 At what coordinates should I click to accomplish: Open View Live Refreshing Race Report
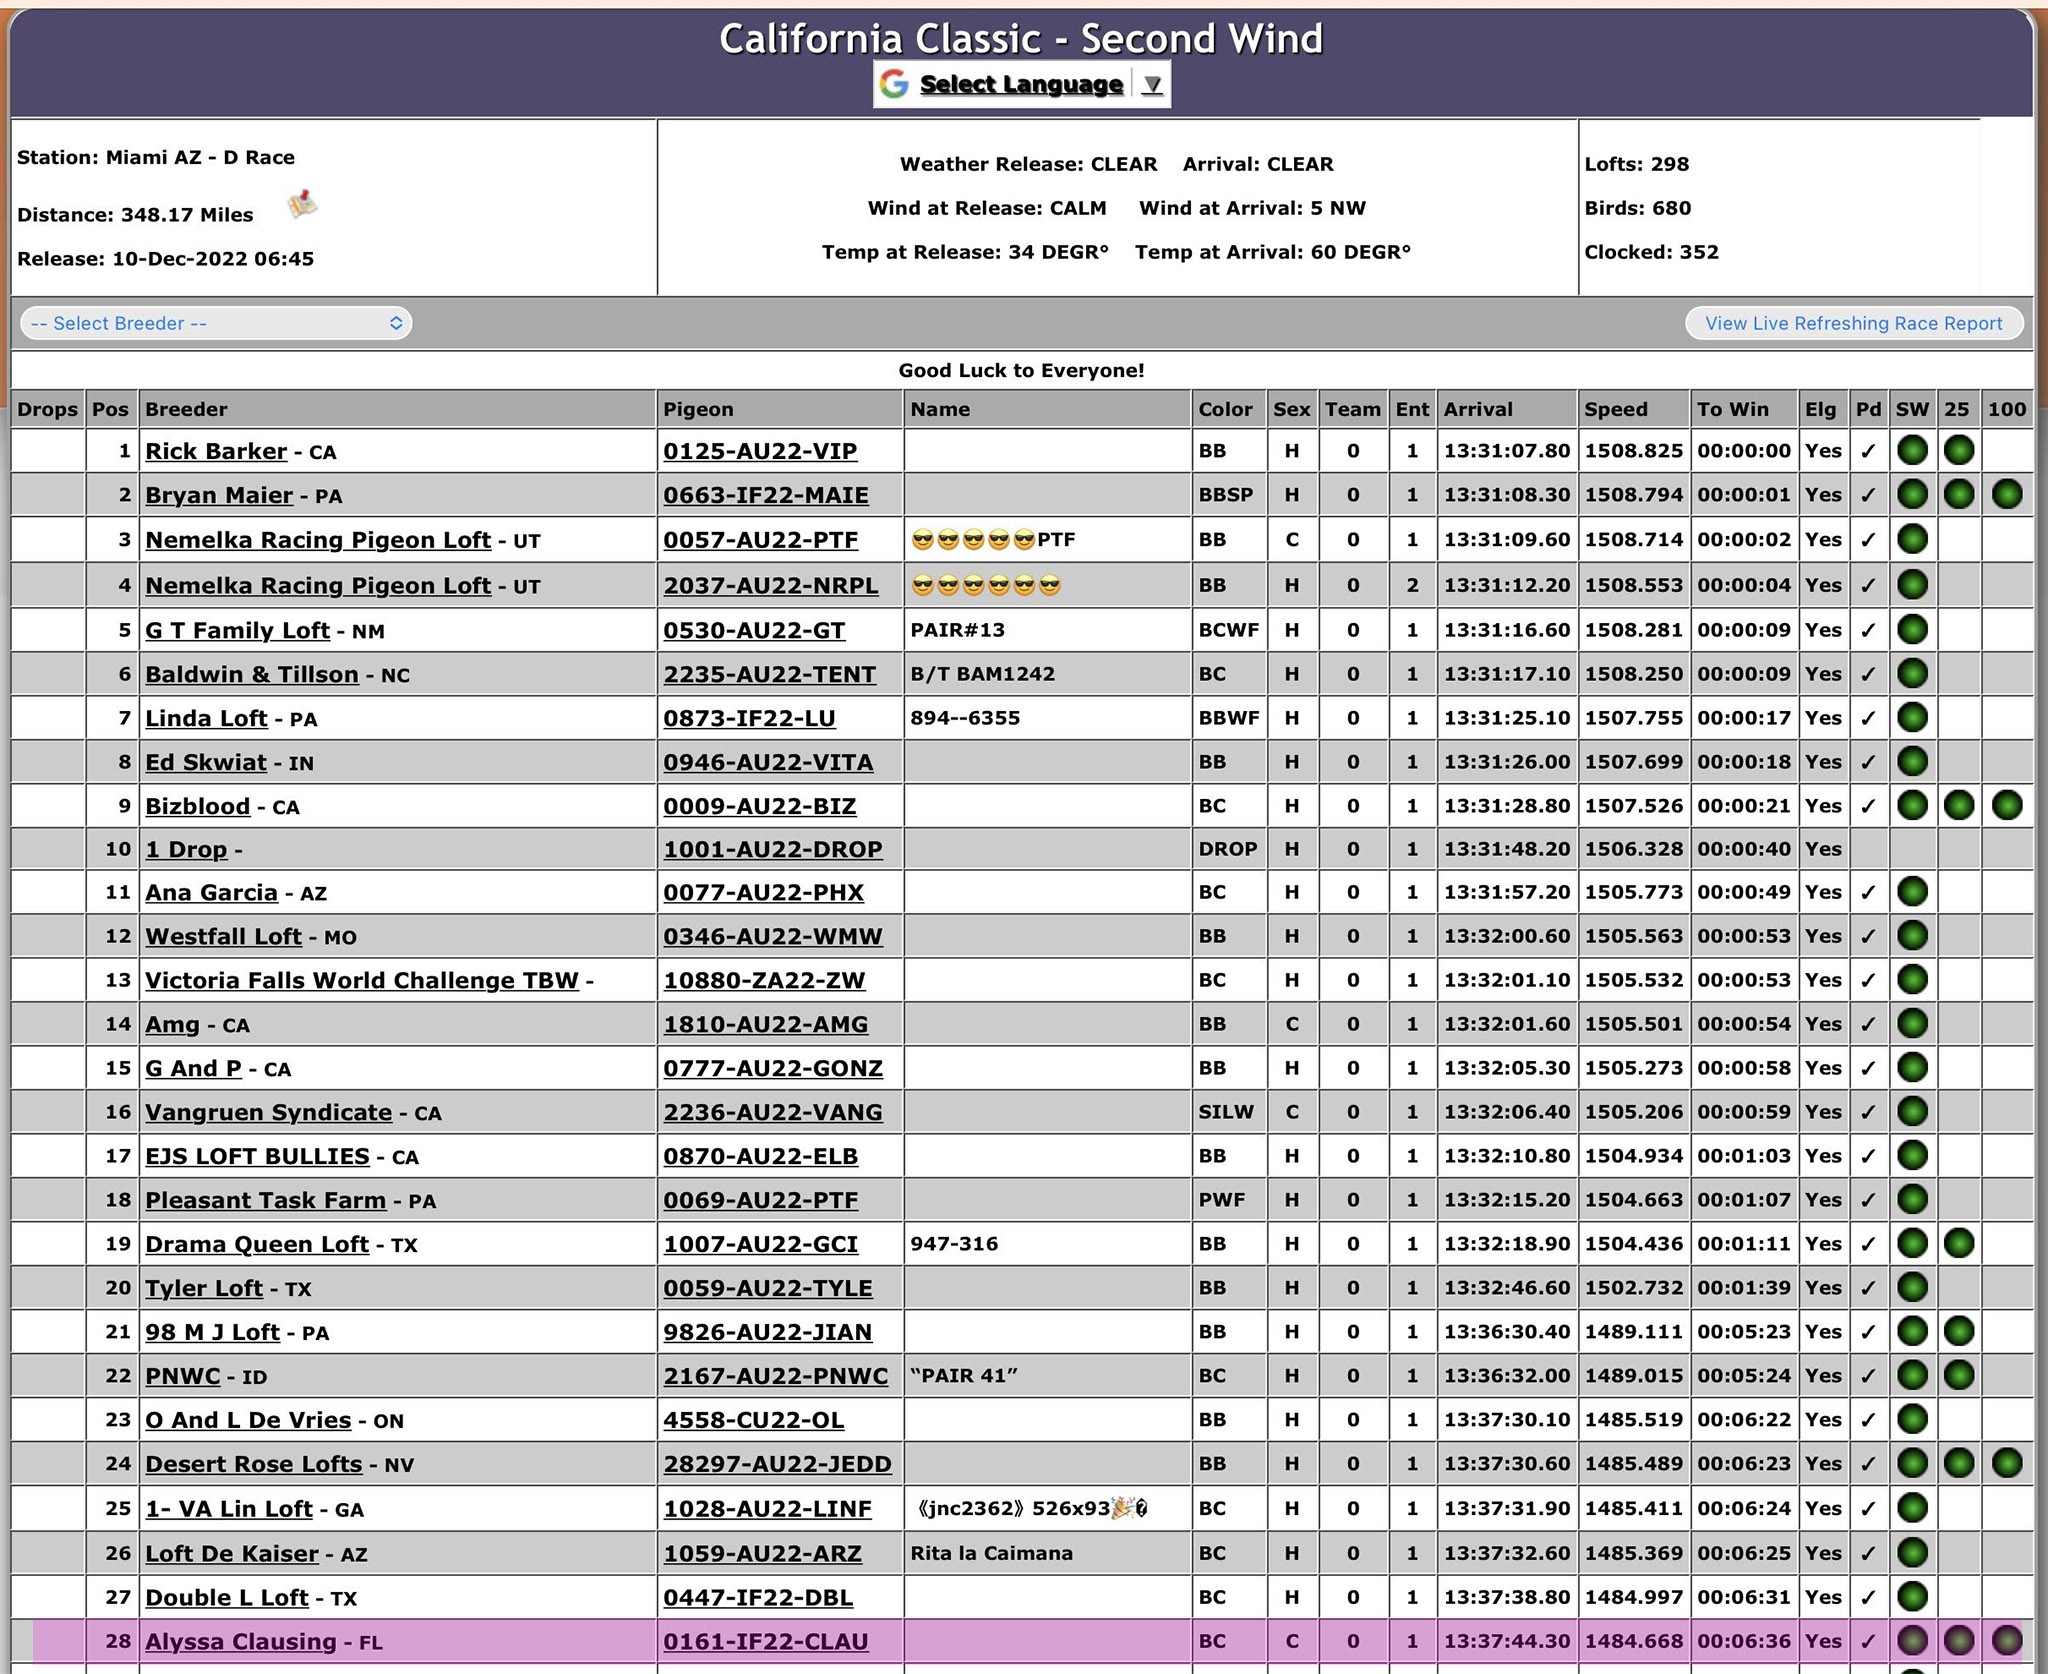point(1853,323)
